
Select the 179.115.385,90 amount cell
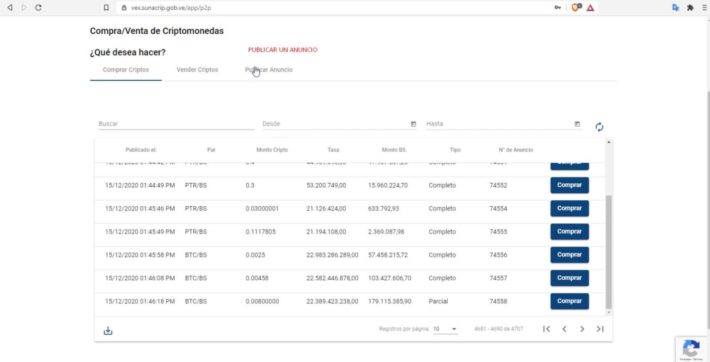[389, 301]
